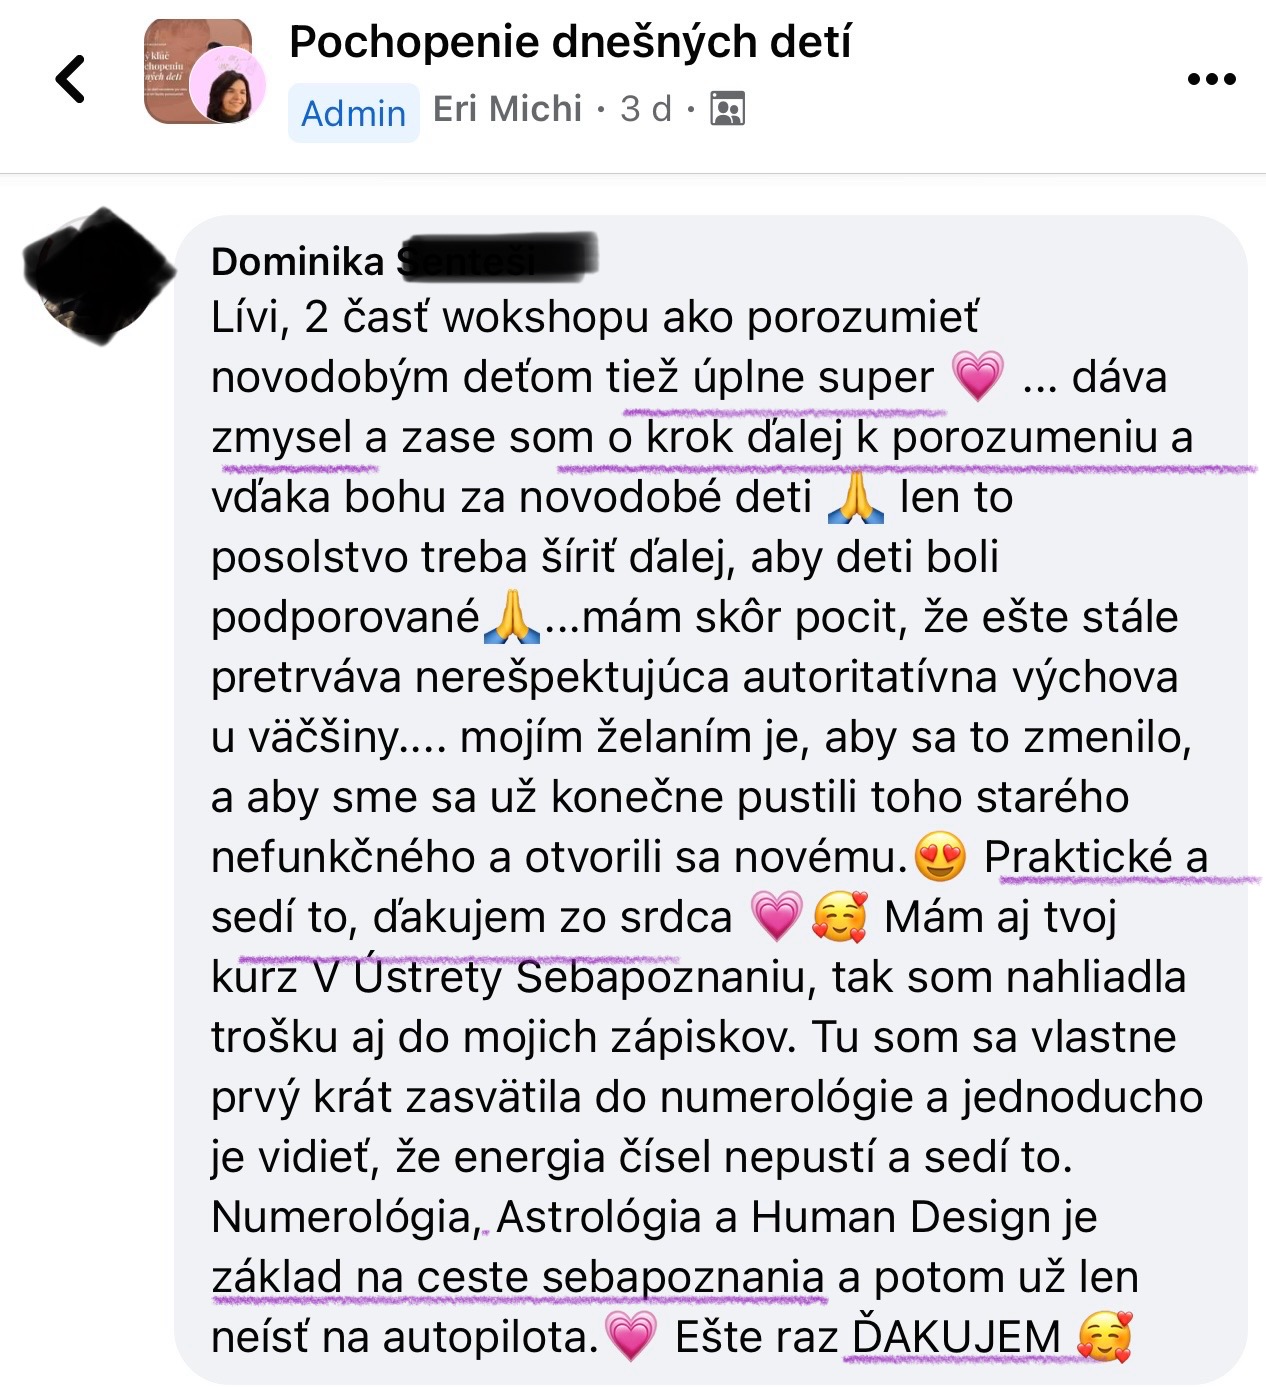Open the three-dot options menu
Viewport: 1266px width, 1387px height.
tap(1211, 79)
